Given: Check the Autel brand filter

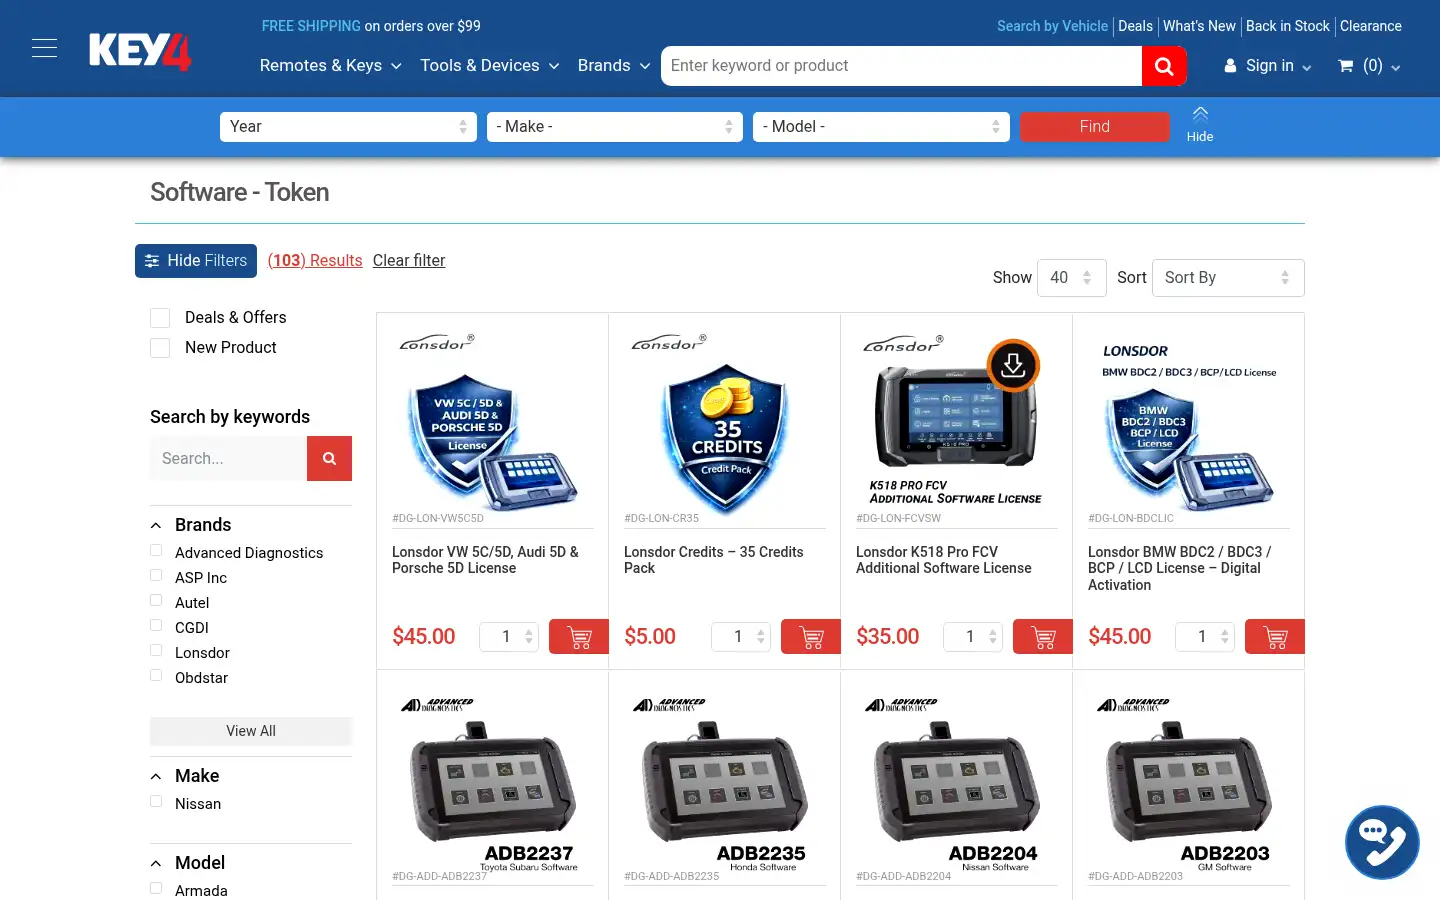Looking at the screenshot, I should pyautogui.click(x=156, y=600).
